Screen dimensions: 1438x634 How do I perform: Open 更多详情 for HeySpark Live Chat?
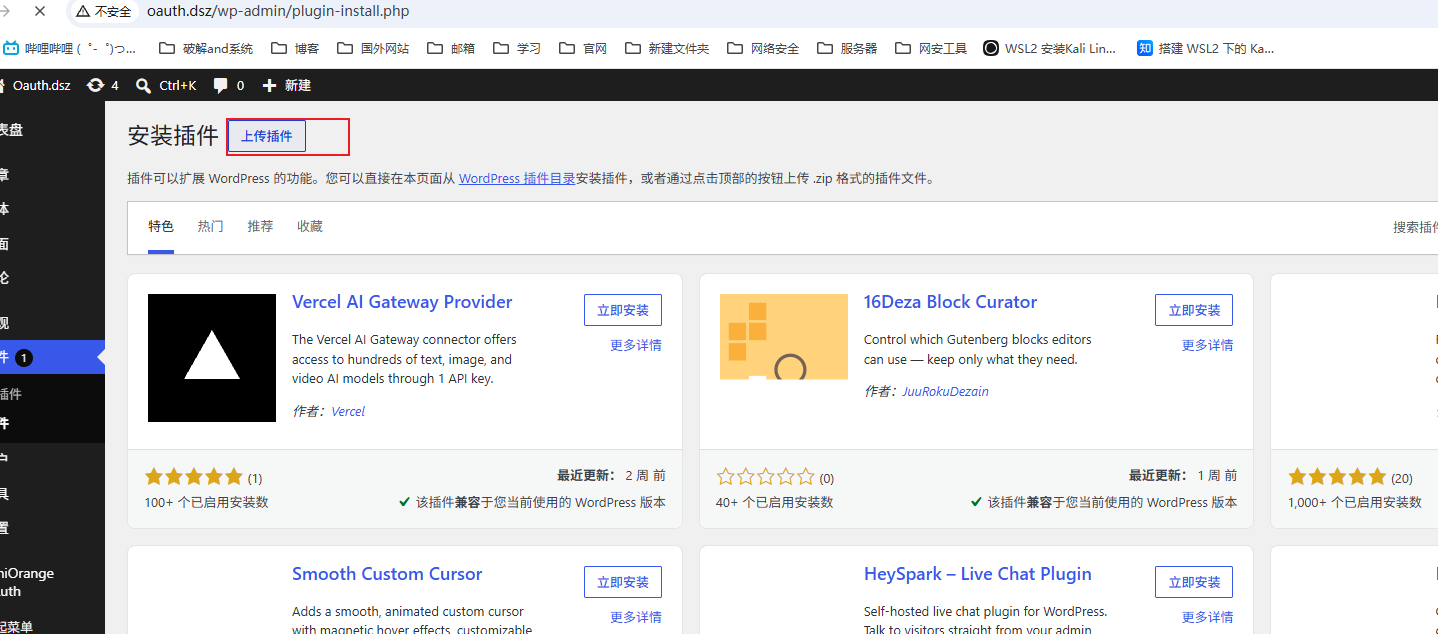(1207, 617)
